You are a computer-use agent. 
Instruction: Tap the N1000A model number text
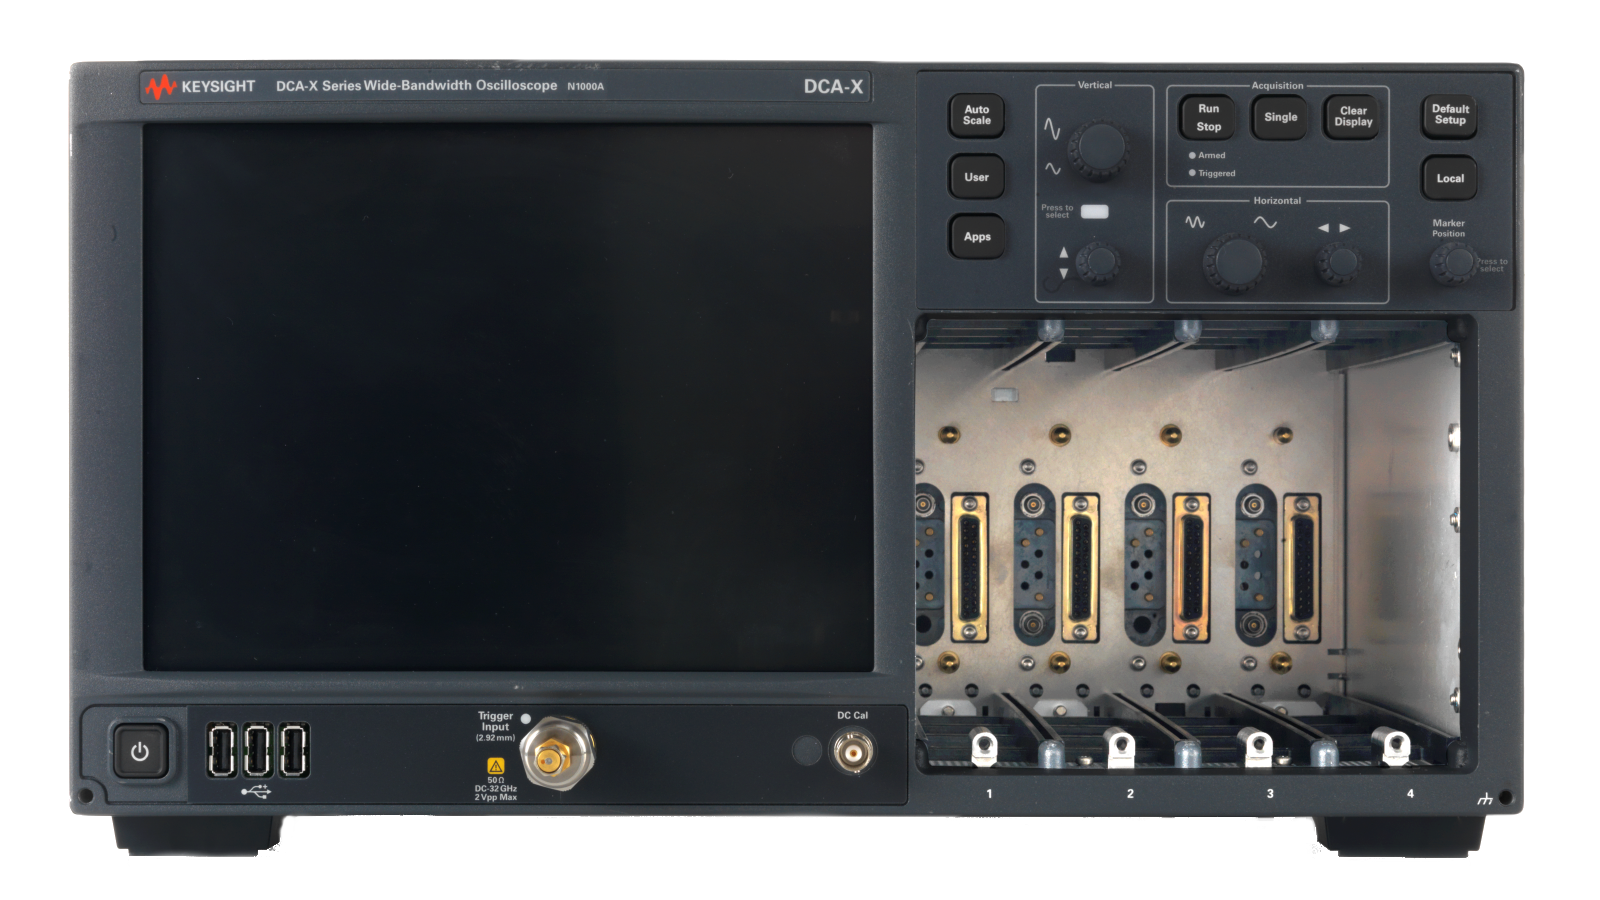click(x=585, y=87)
